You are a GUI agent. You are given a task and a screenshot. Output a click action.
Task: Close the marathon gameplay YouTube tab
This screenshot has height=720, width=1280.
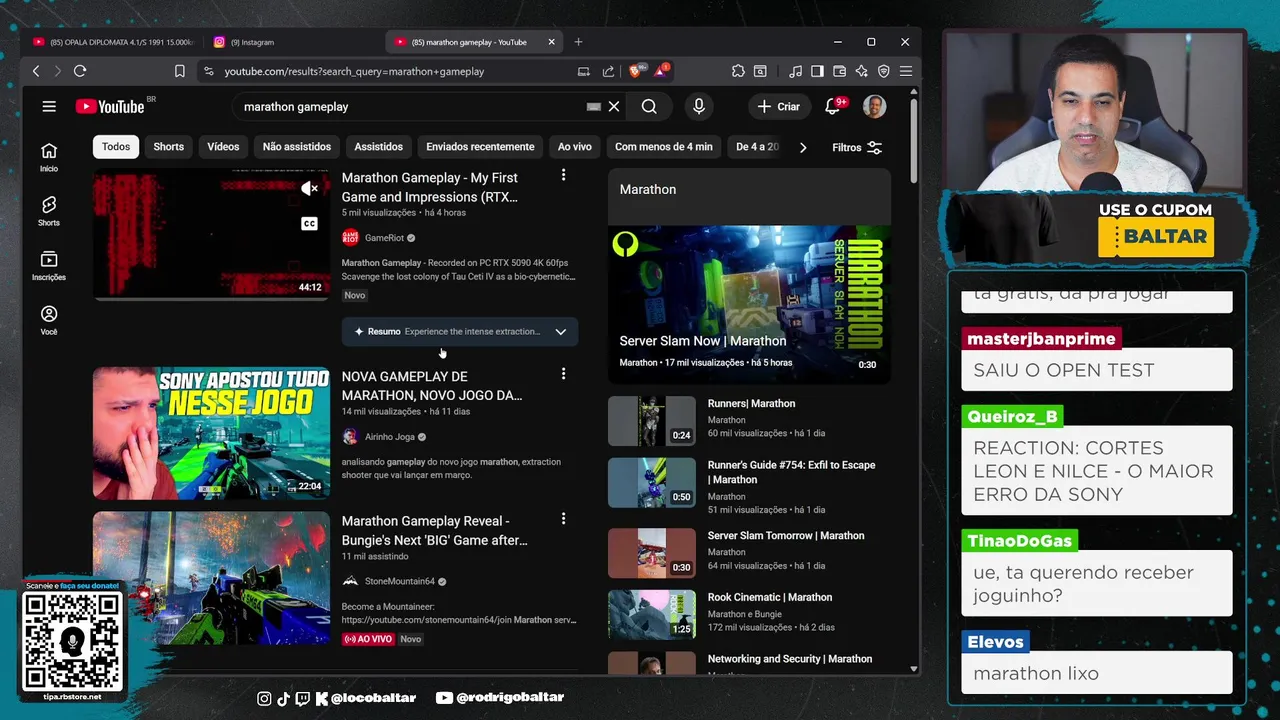tap(551, 42)
